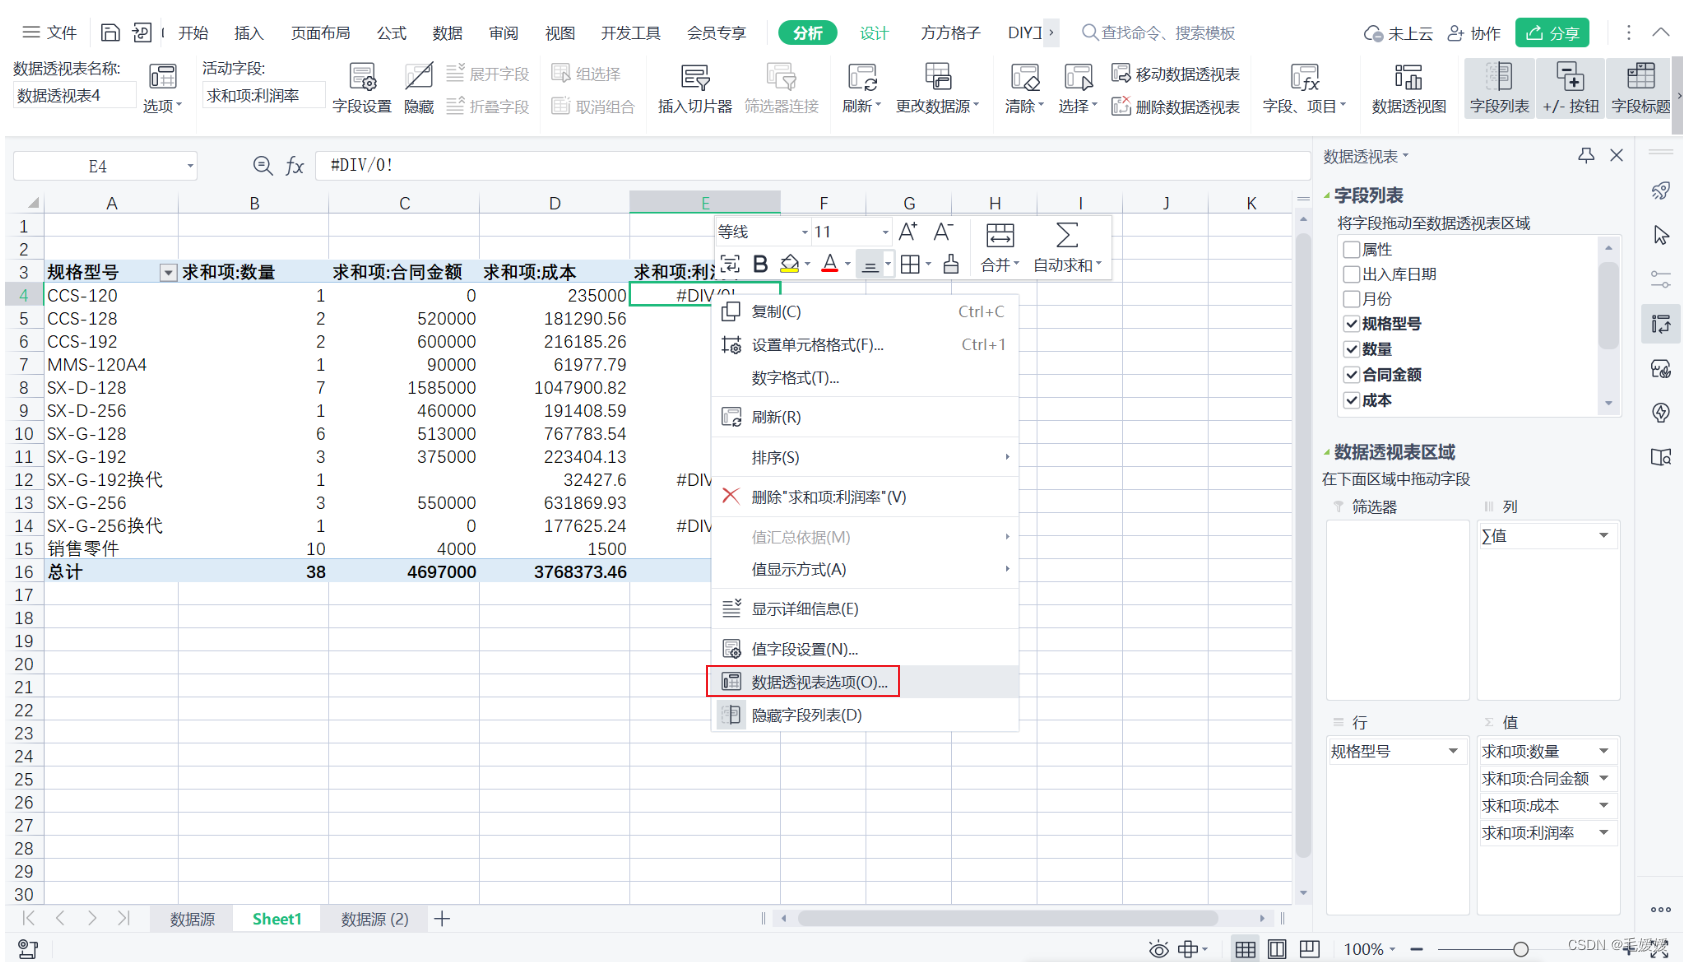Click the increase font size icon
1683x962 pixels.
(x=908, y=232)
